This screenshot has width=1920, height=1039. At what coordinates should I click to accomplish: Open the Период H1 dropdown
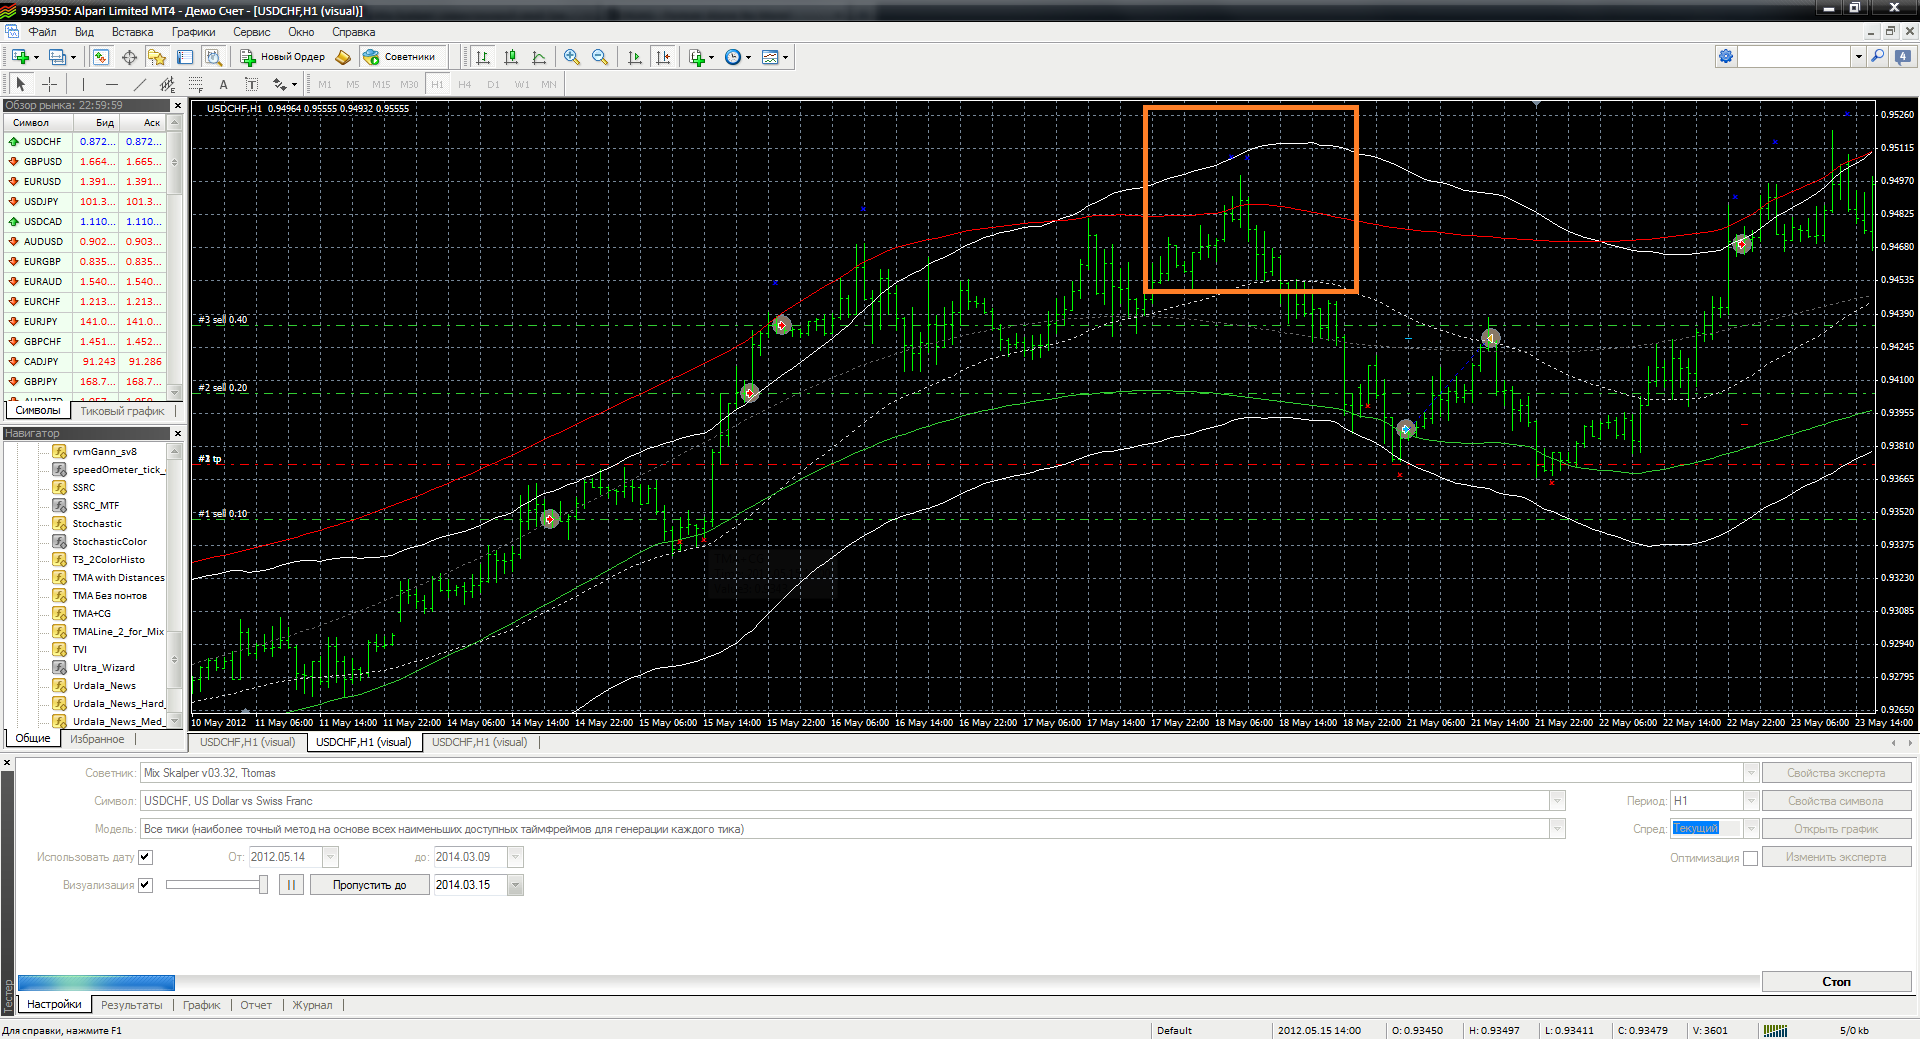tap(1751, 801)
